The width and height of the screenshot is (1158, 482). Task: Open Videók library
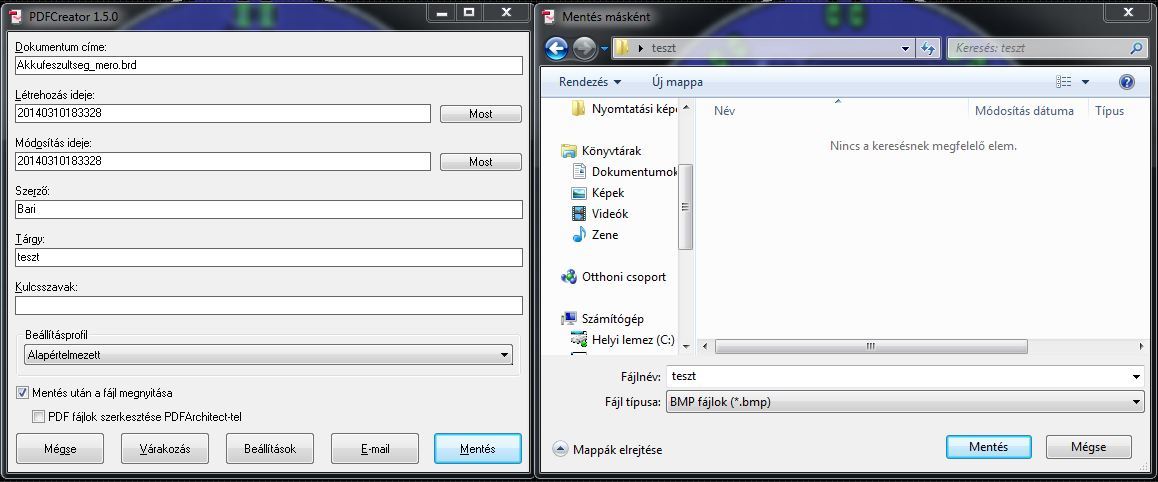600,213
